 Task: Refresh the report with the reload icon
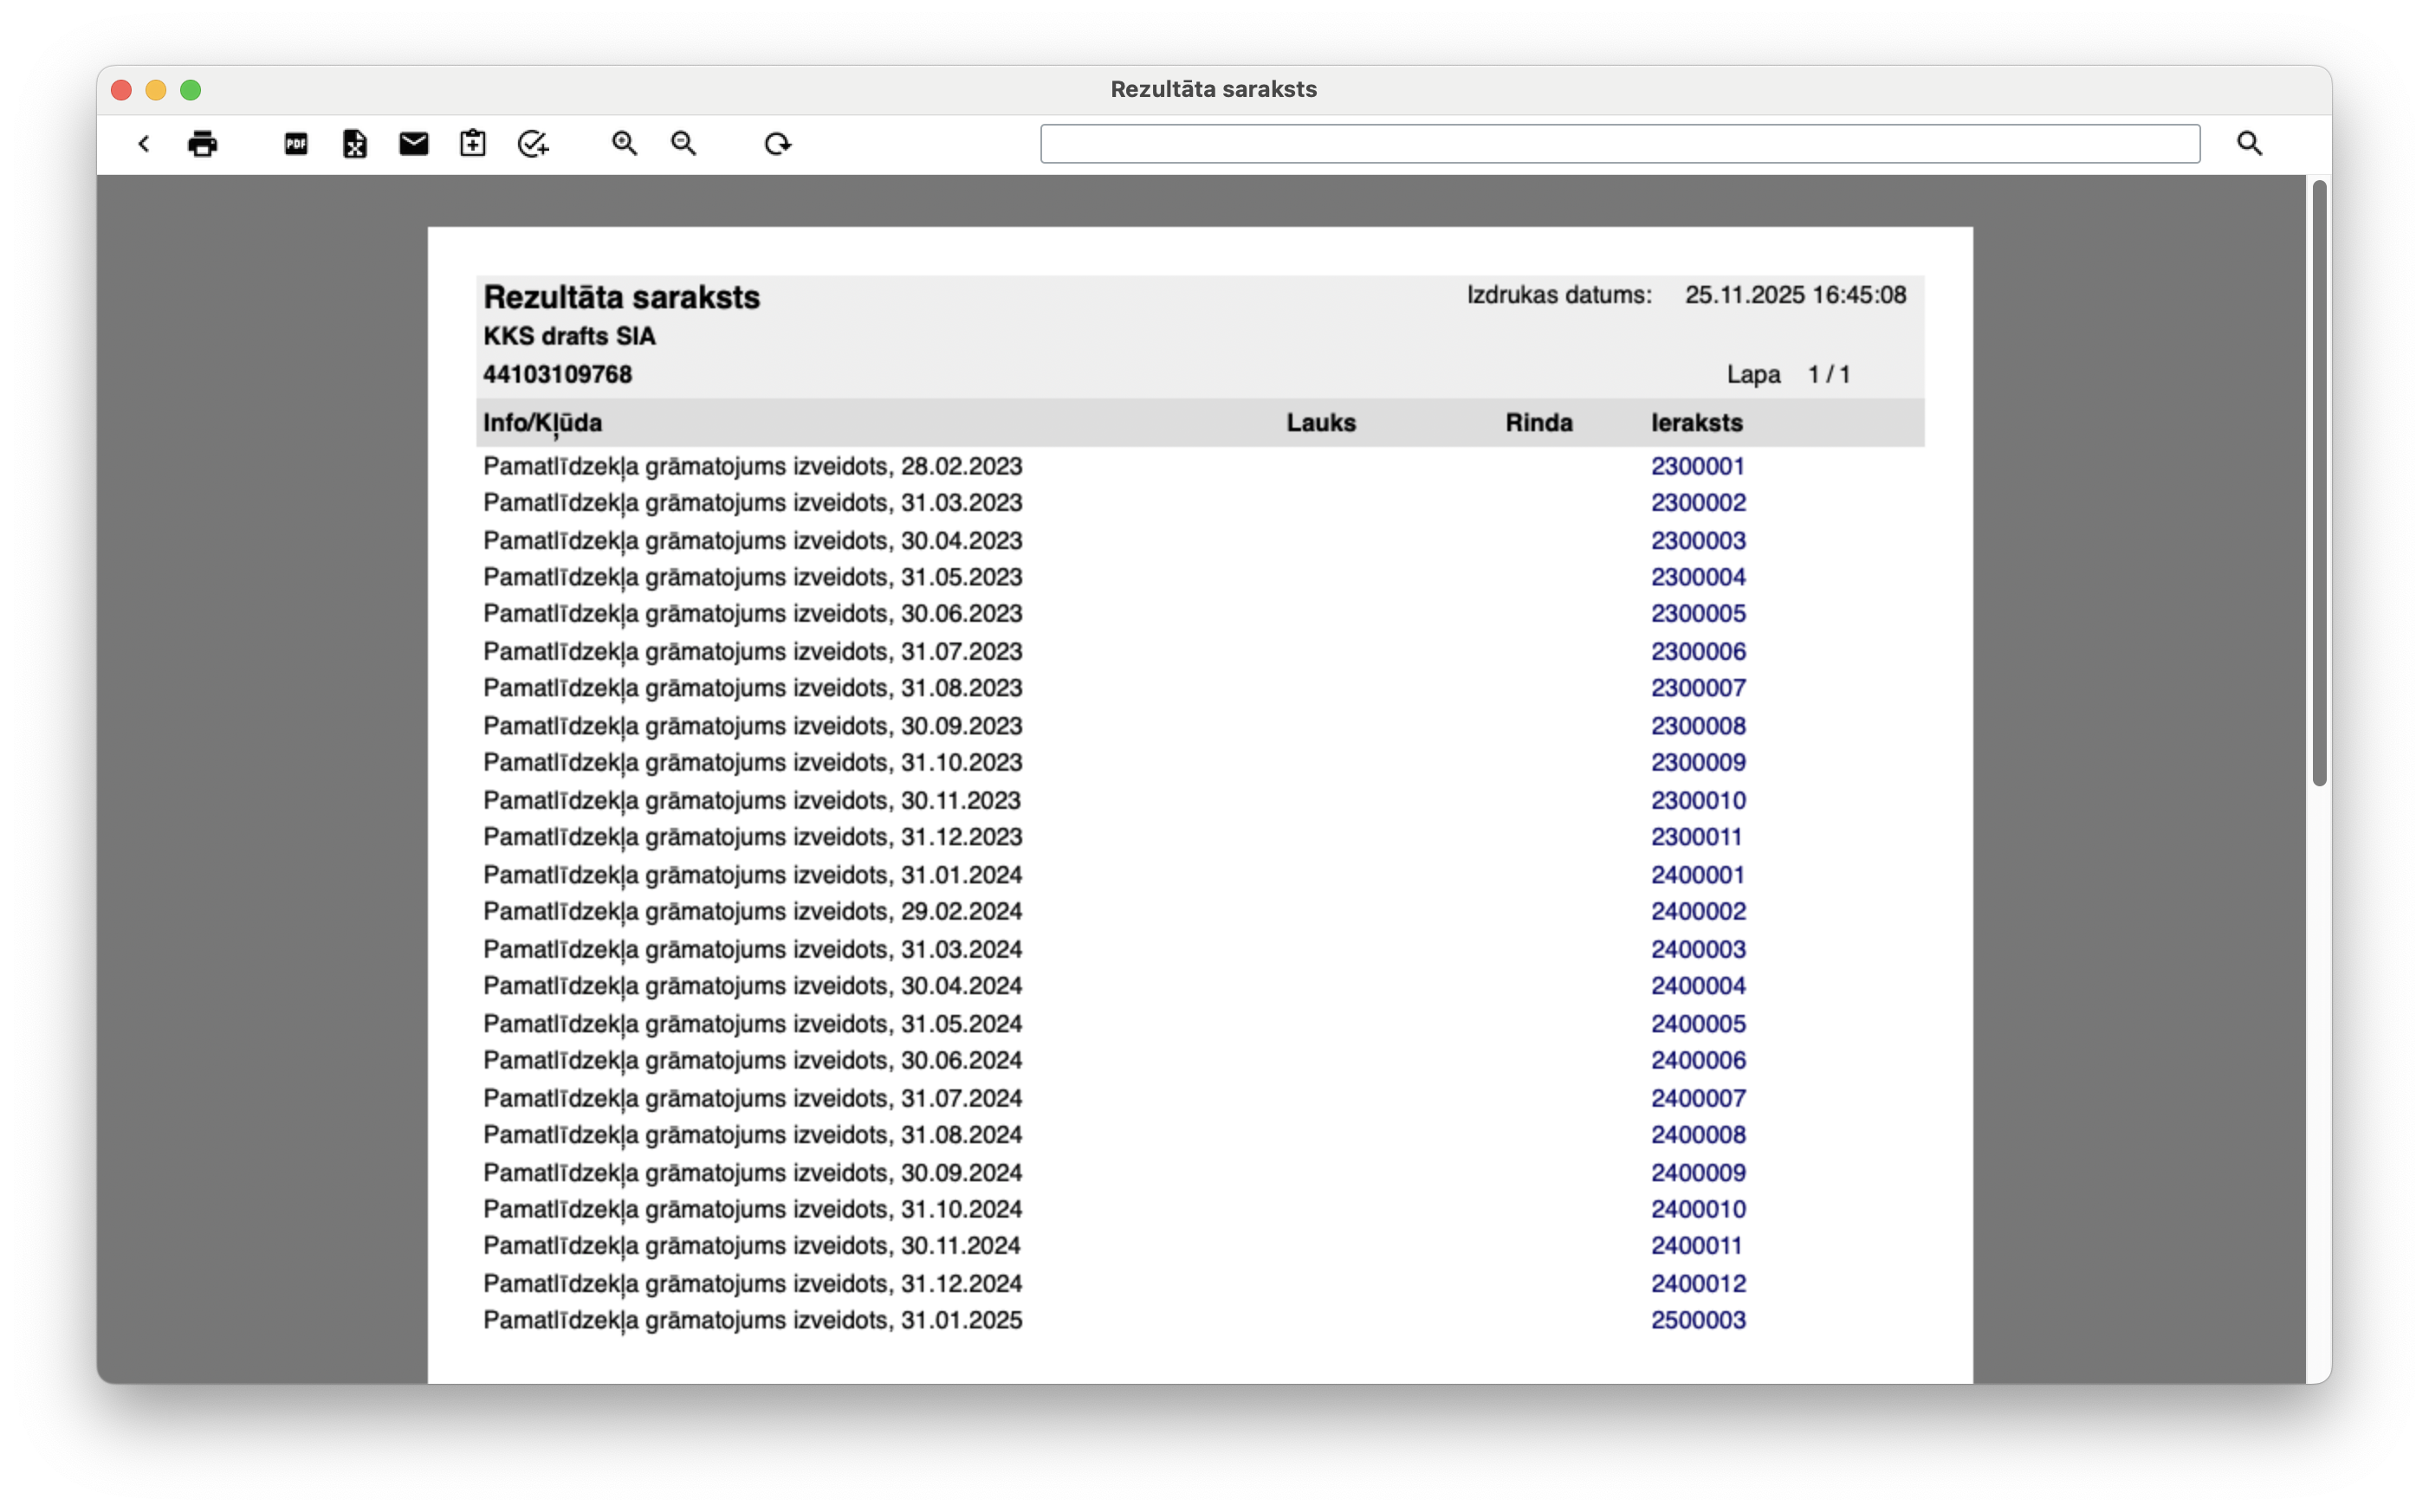[777, 144]
